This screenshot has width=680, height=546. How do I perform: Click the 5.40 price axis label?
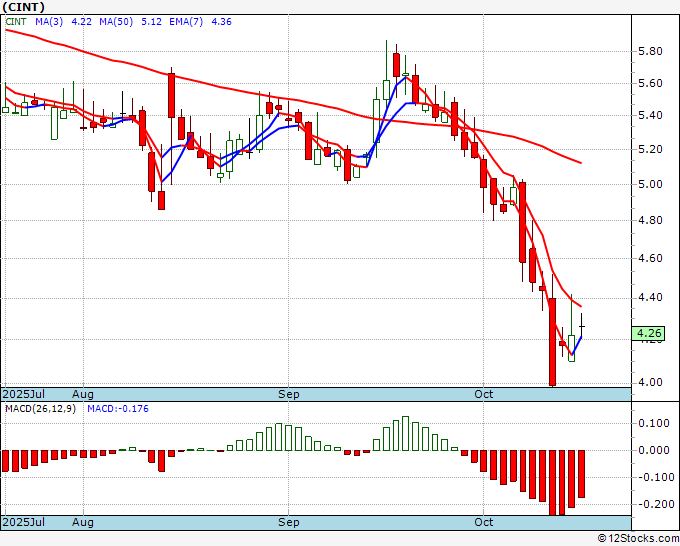(x=651, y=115)
